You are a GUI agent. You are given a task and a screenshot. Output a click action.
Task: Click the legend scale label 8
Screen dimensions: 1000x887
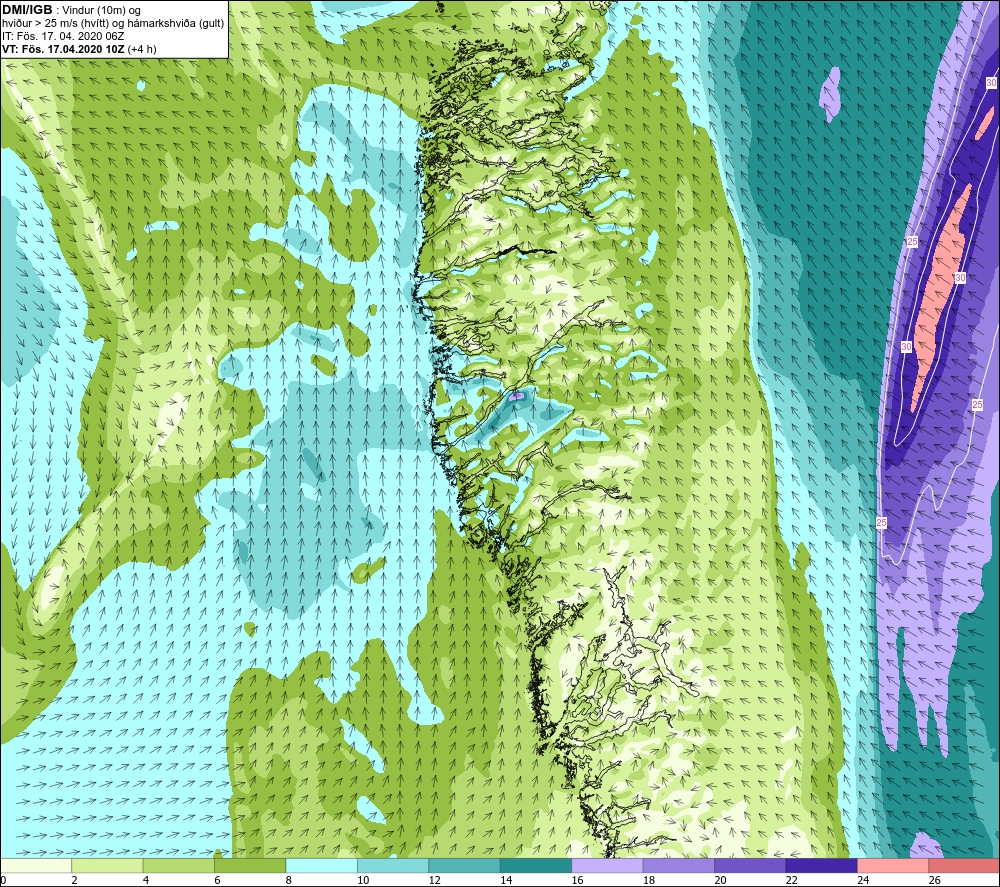point(289,880)
